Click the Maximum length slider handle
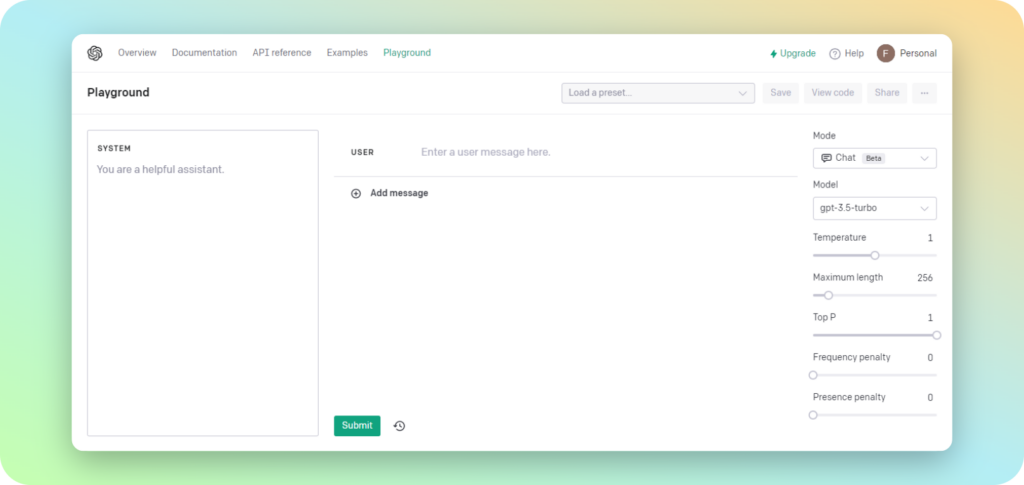 [828, 295]
